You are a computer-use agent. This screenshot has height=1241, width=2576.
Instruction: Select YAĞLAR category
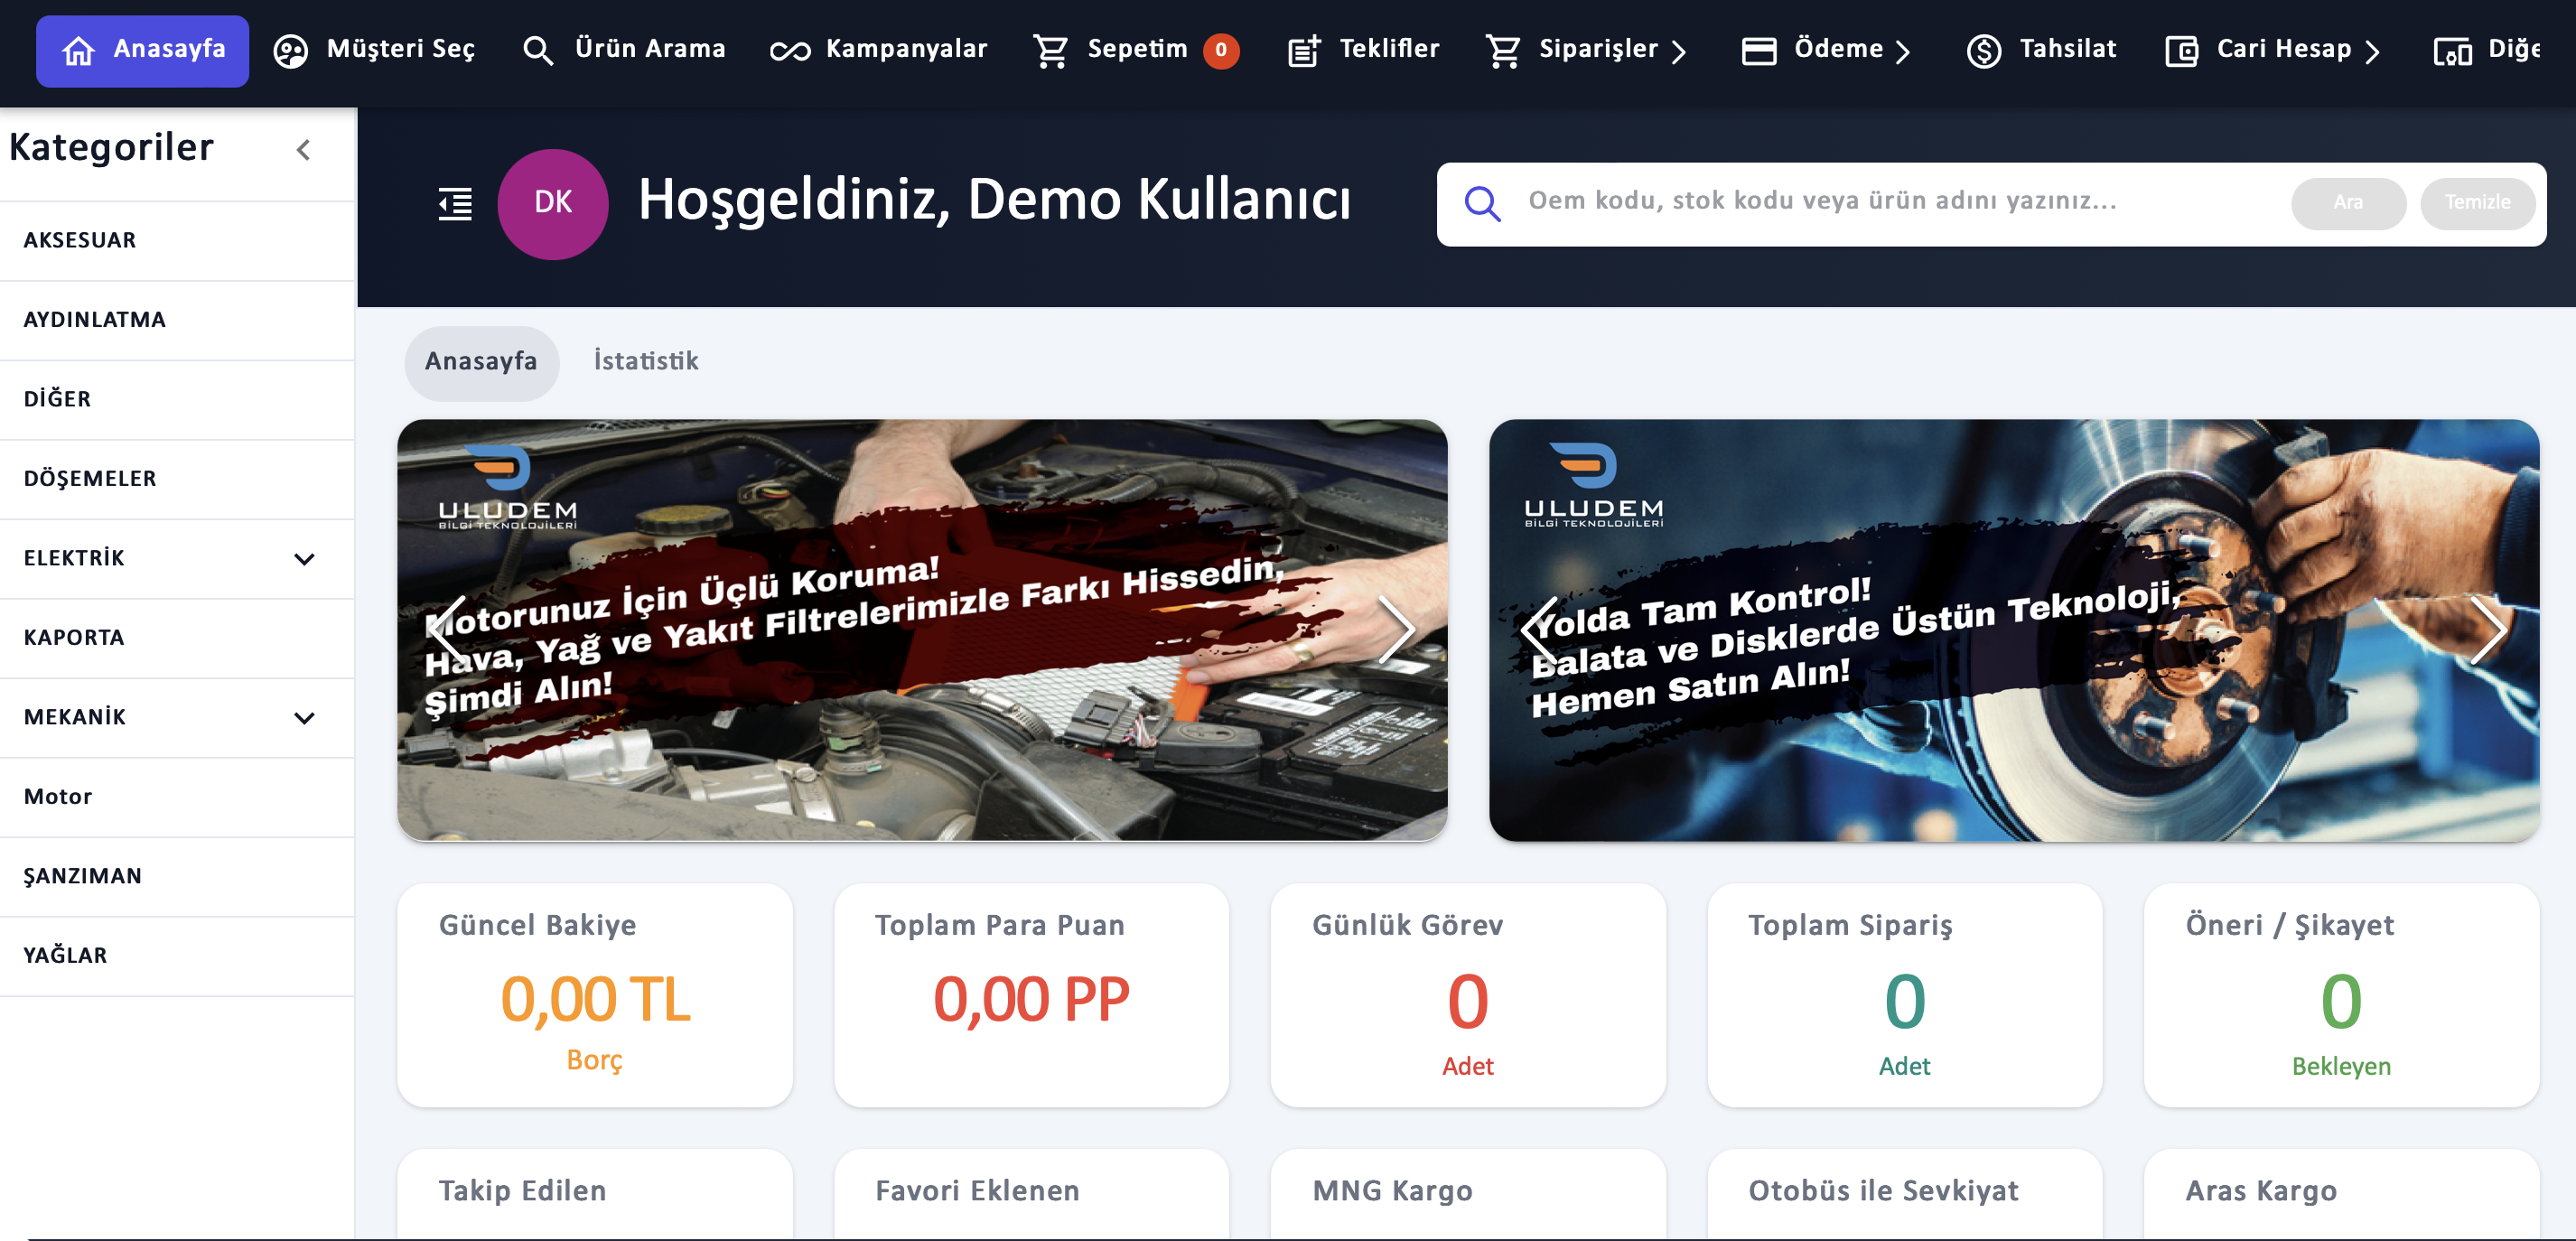click(x=178, y=957)
